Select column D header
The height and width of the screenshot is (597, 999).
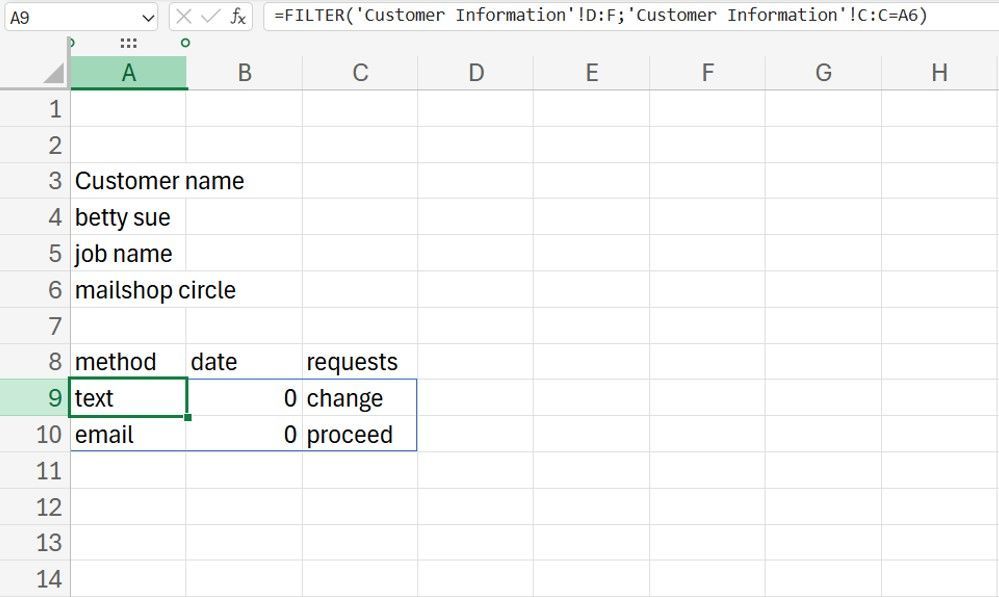pos(476,73)
